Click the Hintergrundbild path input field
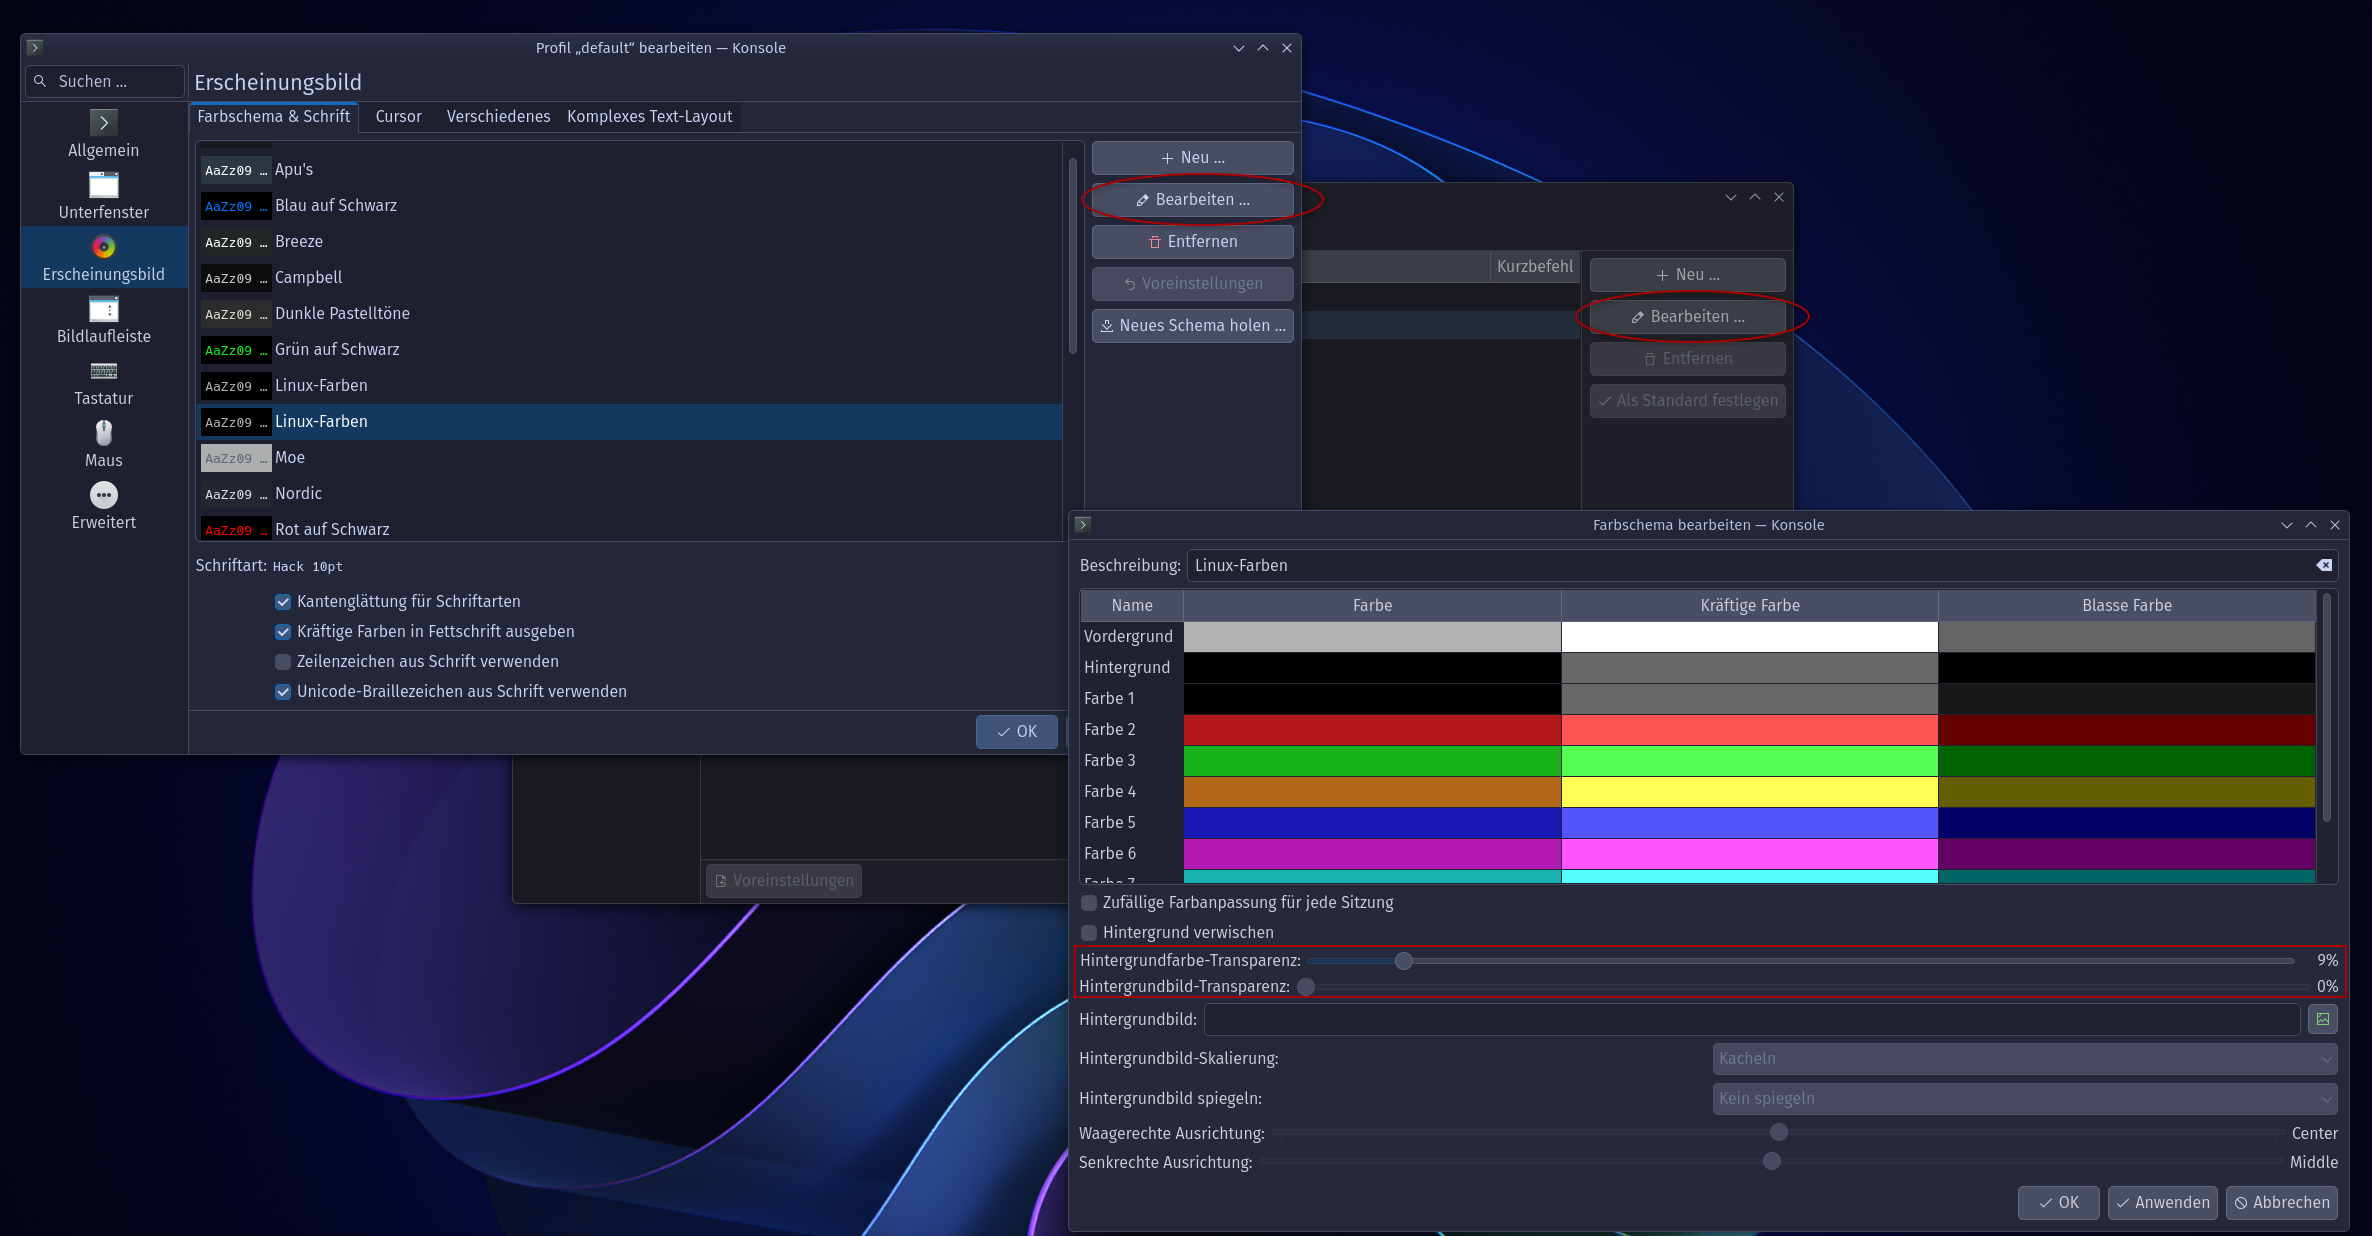 1752,1019
